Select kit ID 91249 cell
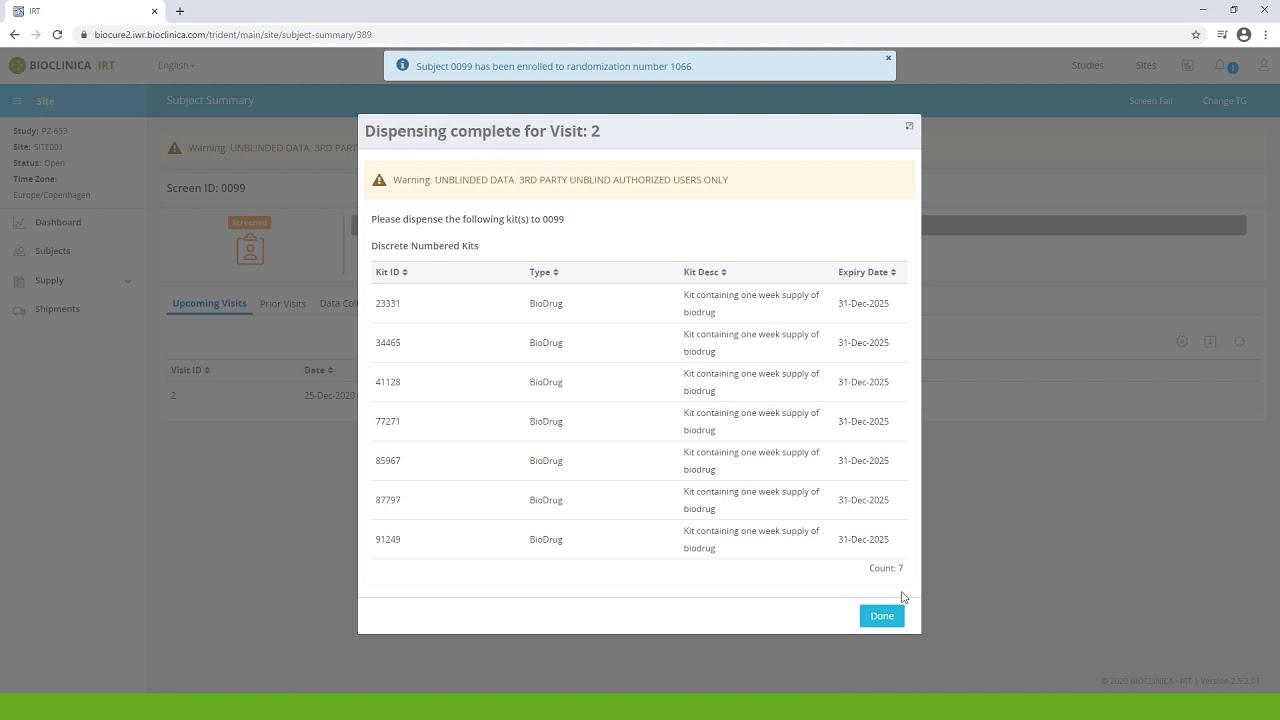The height and width of the screenshot is (720, 1280). 388,539
